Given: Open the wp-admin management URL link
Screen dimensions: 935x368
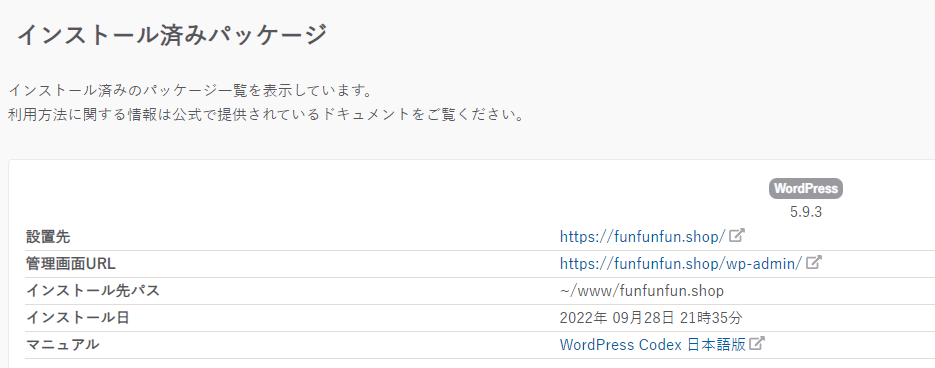Looking at the screenshot, I should coord(680,264).
